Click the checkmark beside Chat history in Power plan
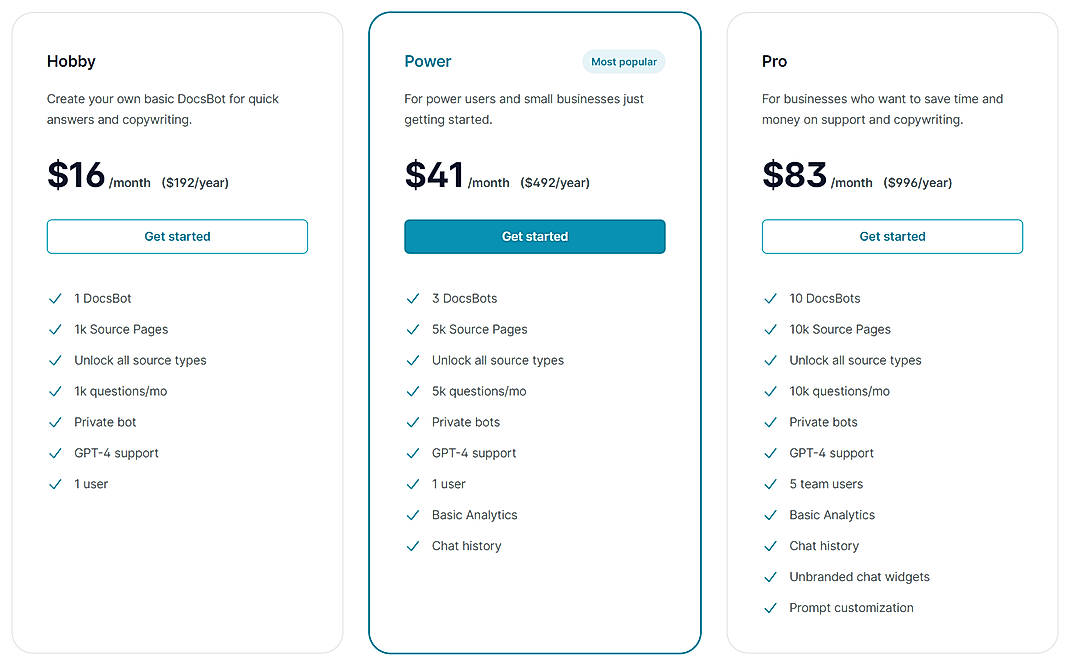 (x=414, y=546)
